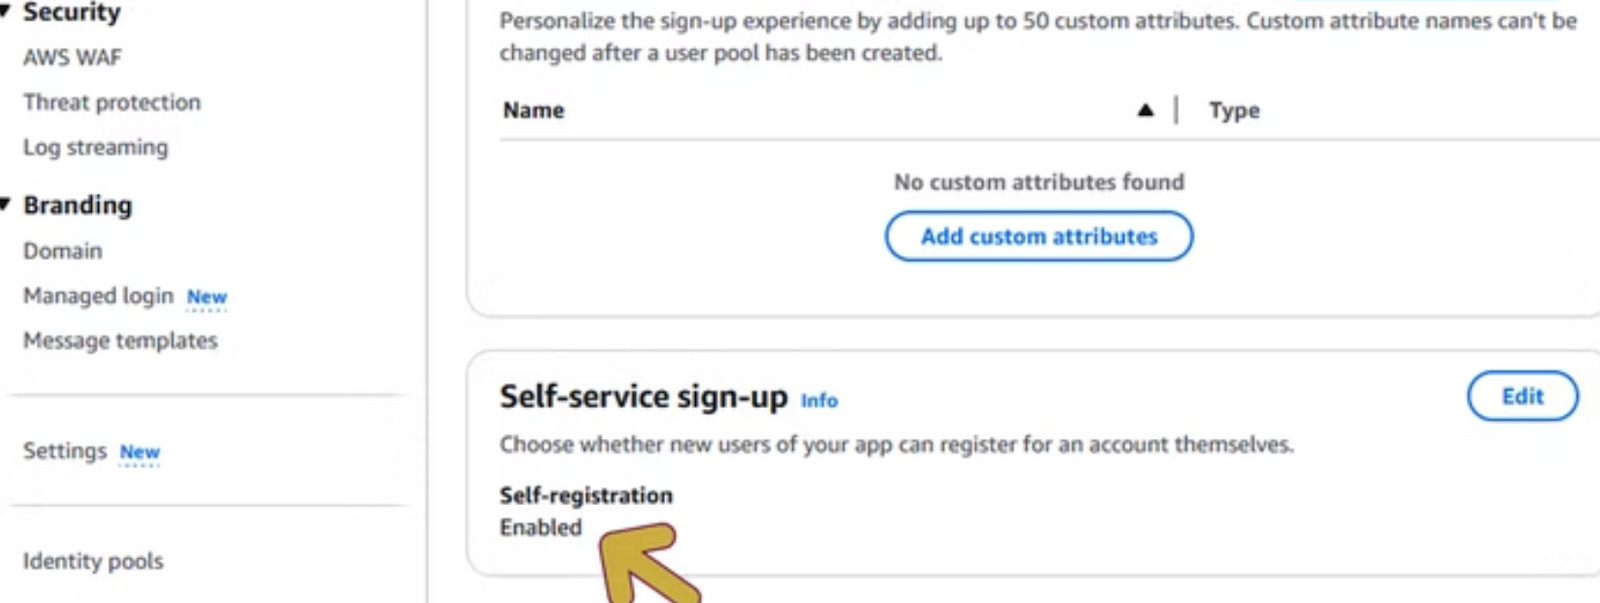Screen dimensions: 1600x603
Task: Open Settings in sidebar
Action: point(65,451)
